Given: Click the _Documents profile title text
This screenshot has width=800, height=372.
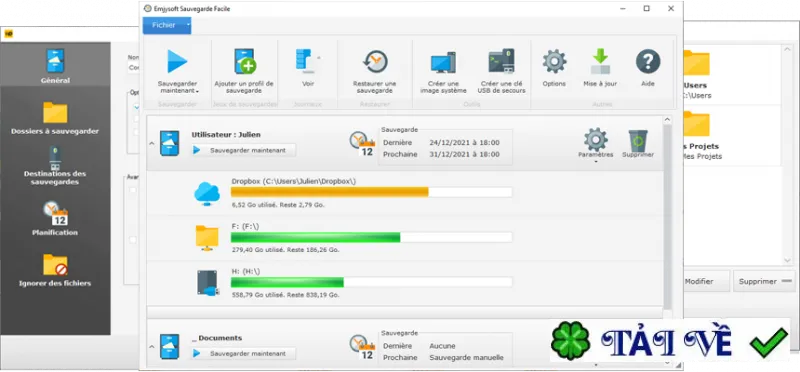Looking at the screenshot, I should click(x=217, y=338).
